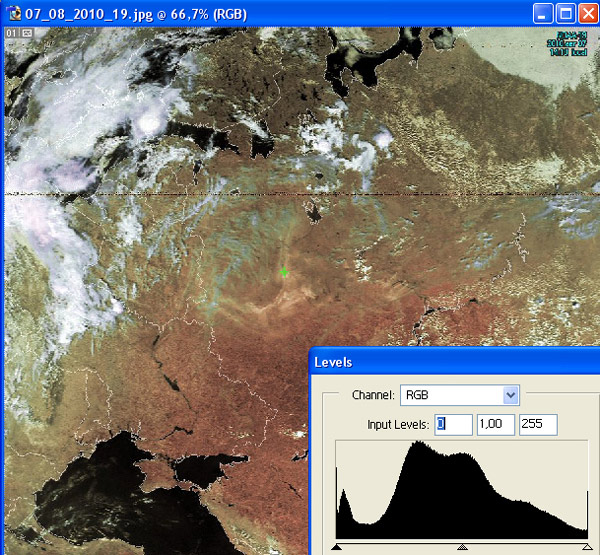Open the Channel dropdown arrow
This screenshot has width=600, height=555.
point(511,394)
